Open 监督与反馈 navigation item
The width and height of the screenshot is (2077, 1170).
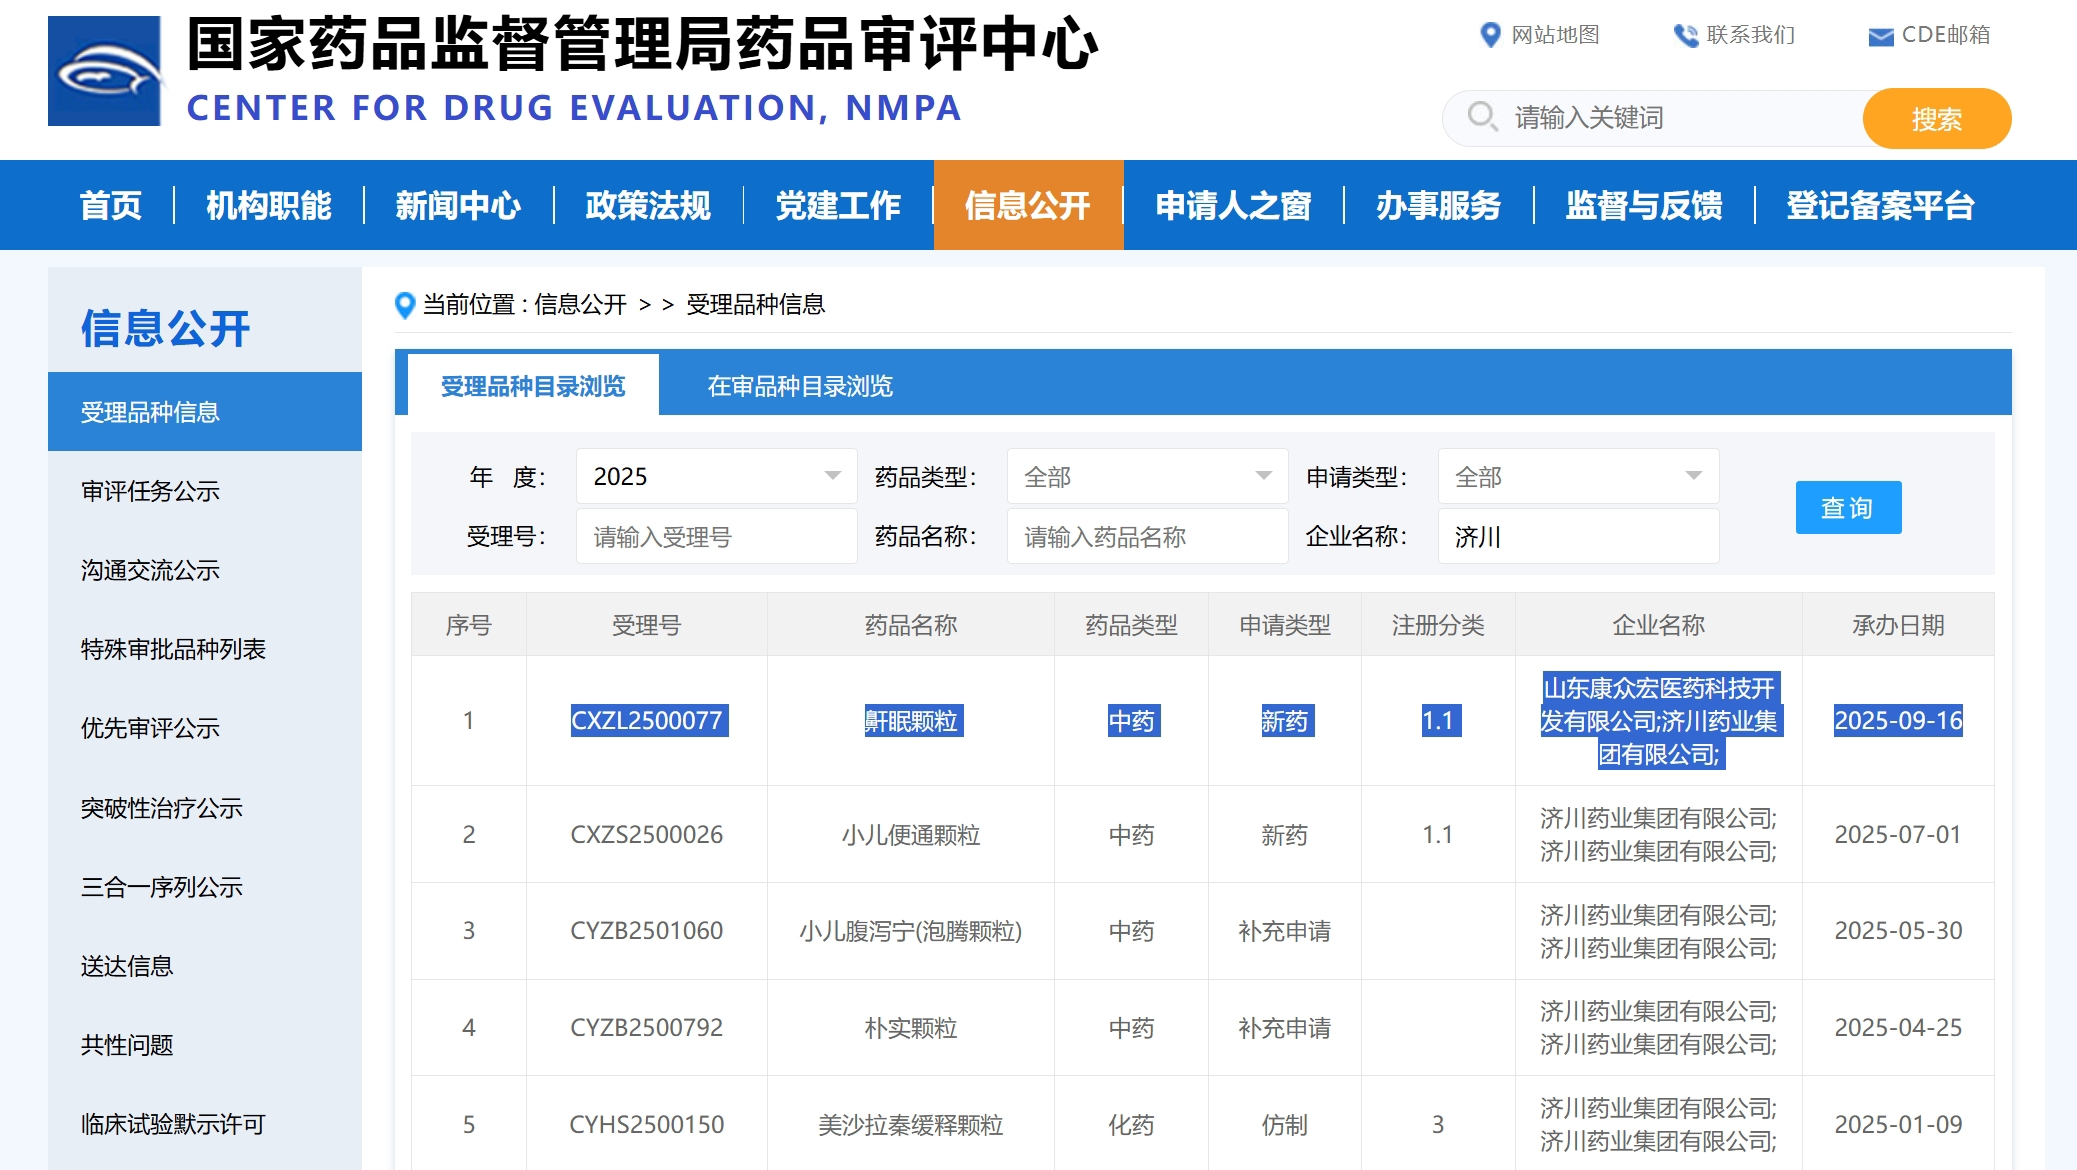(1644, 206)
